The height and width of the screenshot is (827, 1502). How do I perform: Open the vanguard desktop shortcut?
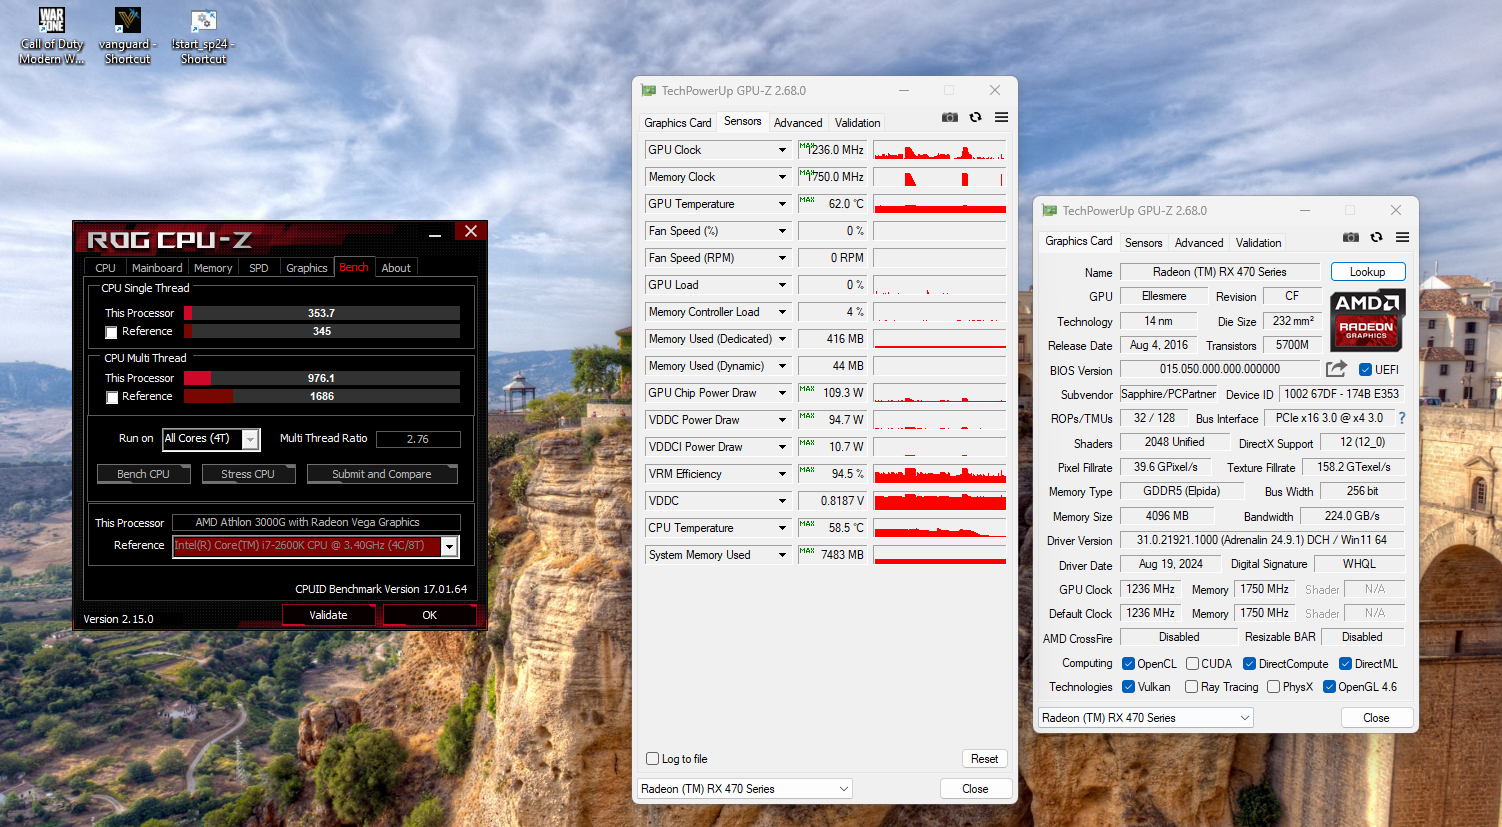click(128, 36)
